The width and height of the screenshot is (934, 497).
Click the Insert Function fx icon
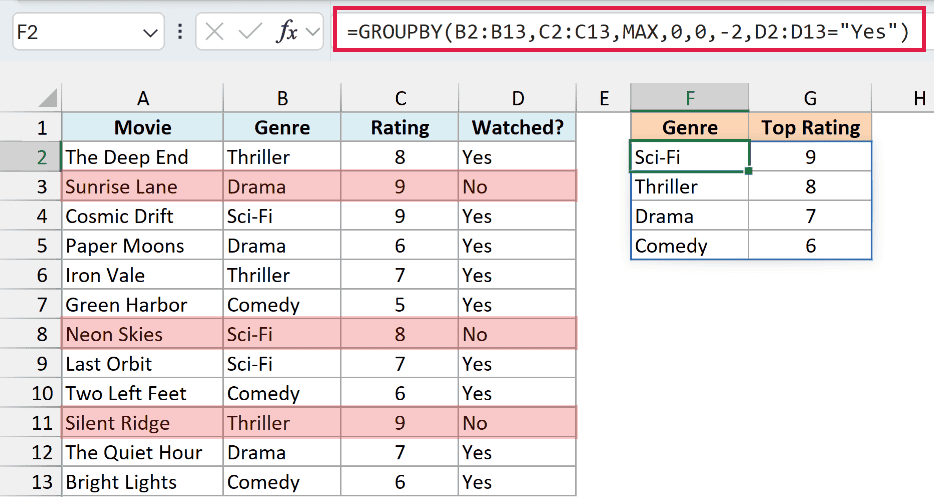[x=287, y=31]
